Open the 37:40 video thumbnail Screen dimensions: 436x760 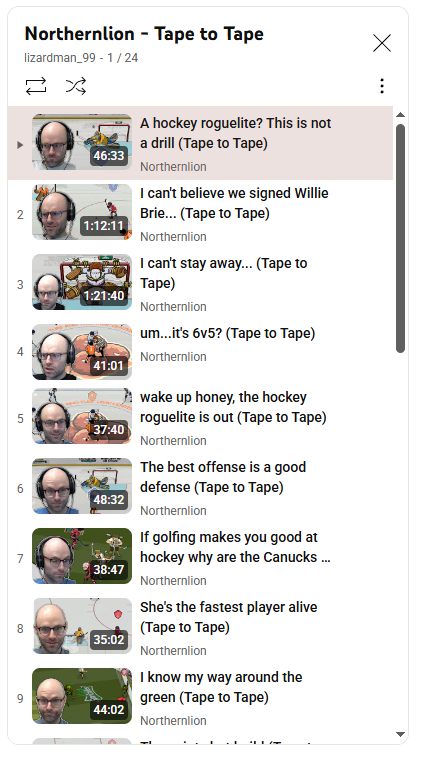coord(82,416)
